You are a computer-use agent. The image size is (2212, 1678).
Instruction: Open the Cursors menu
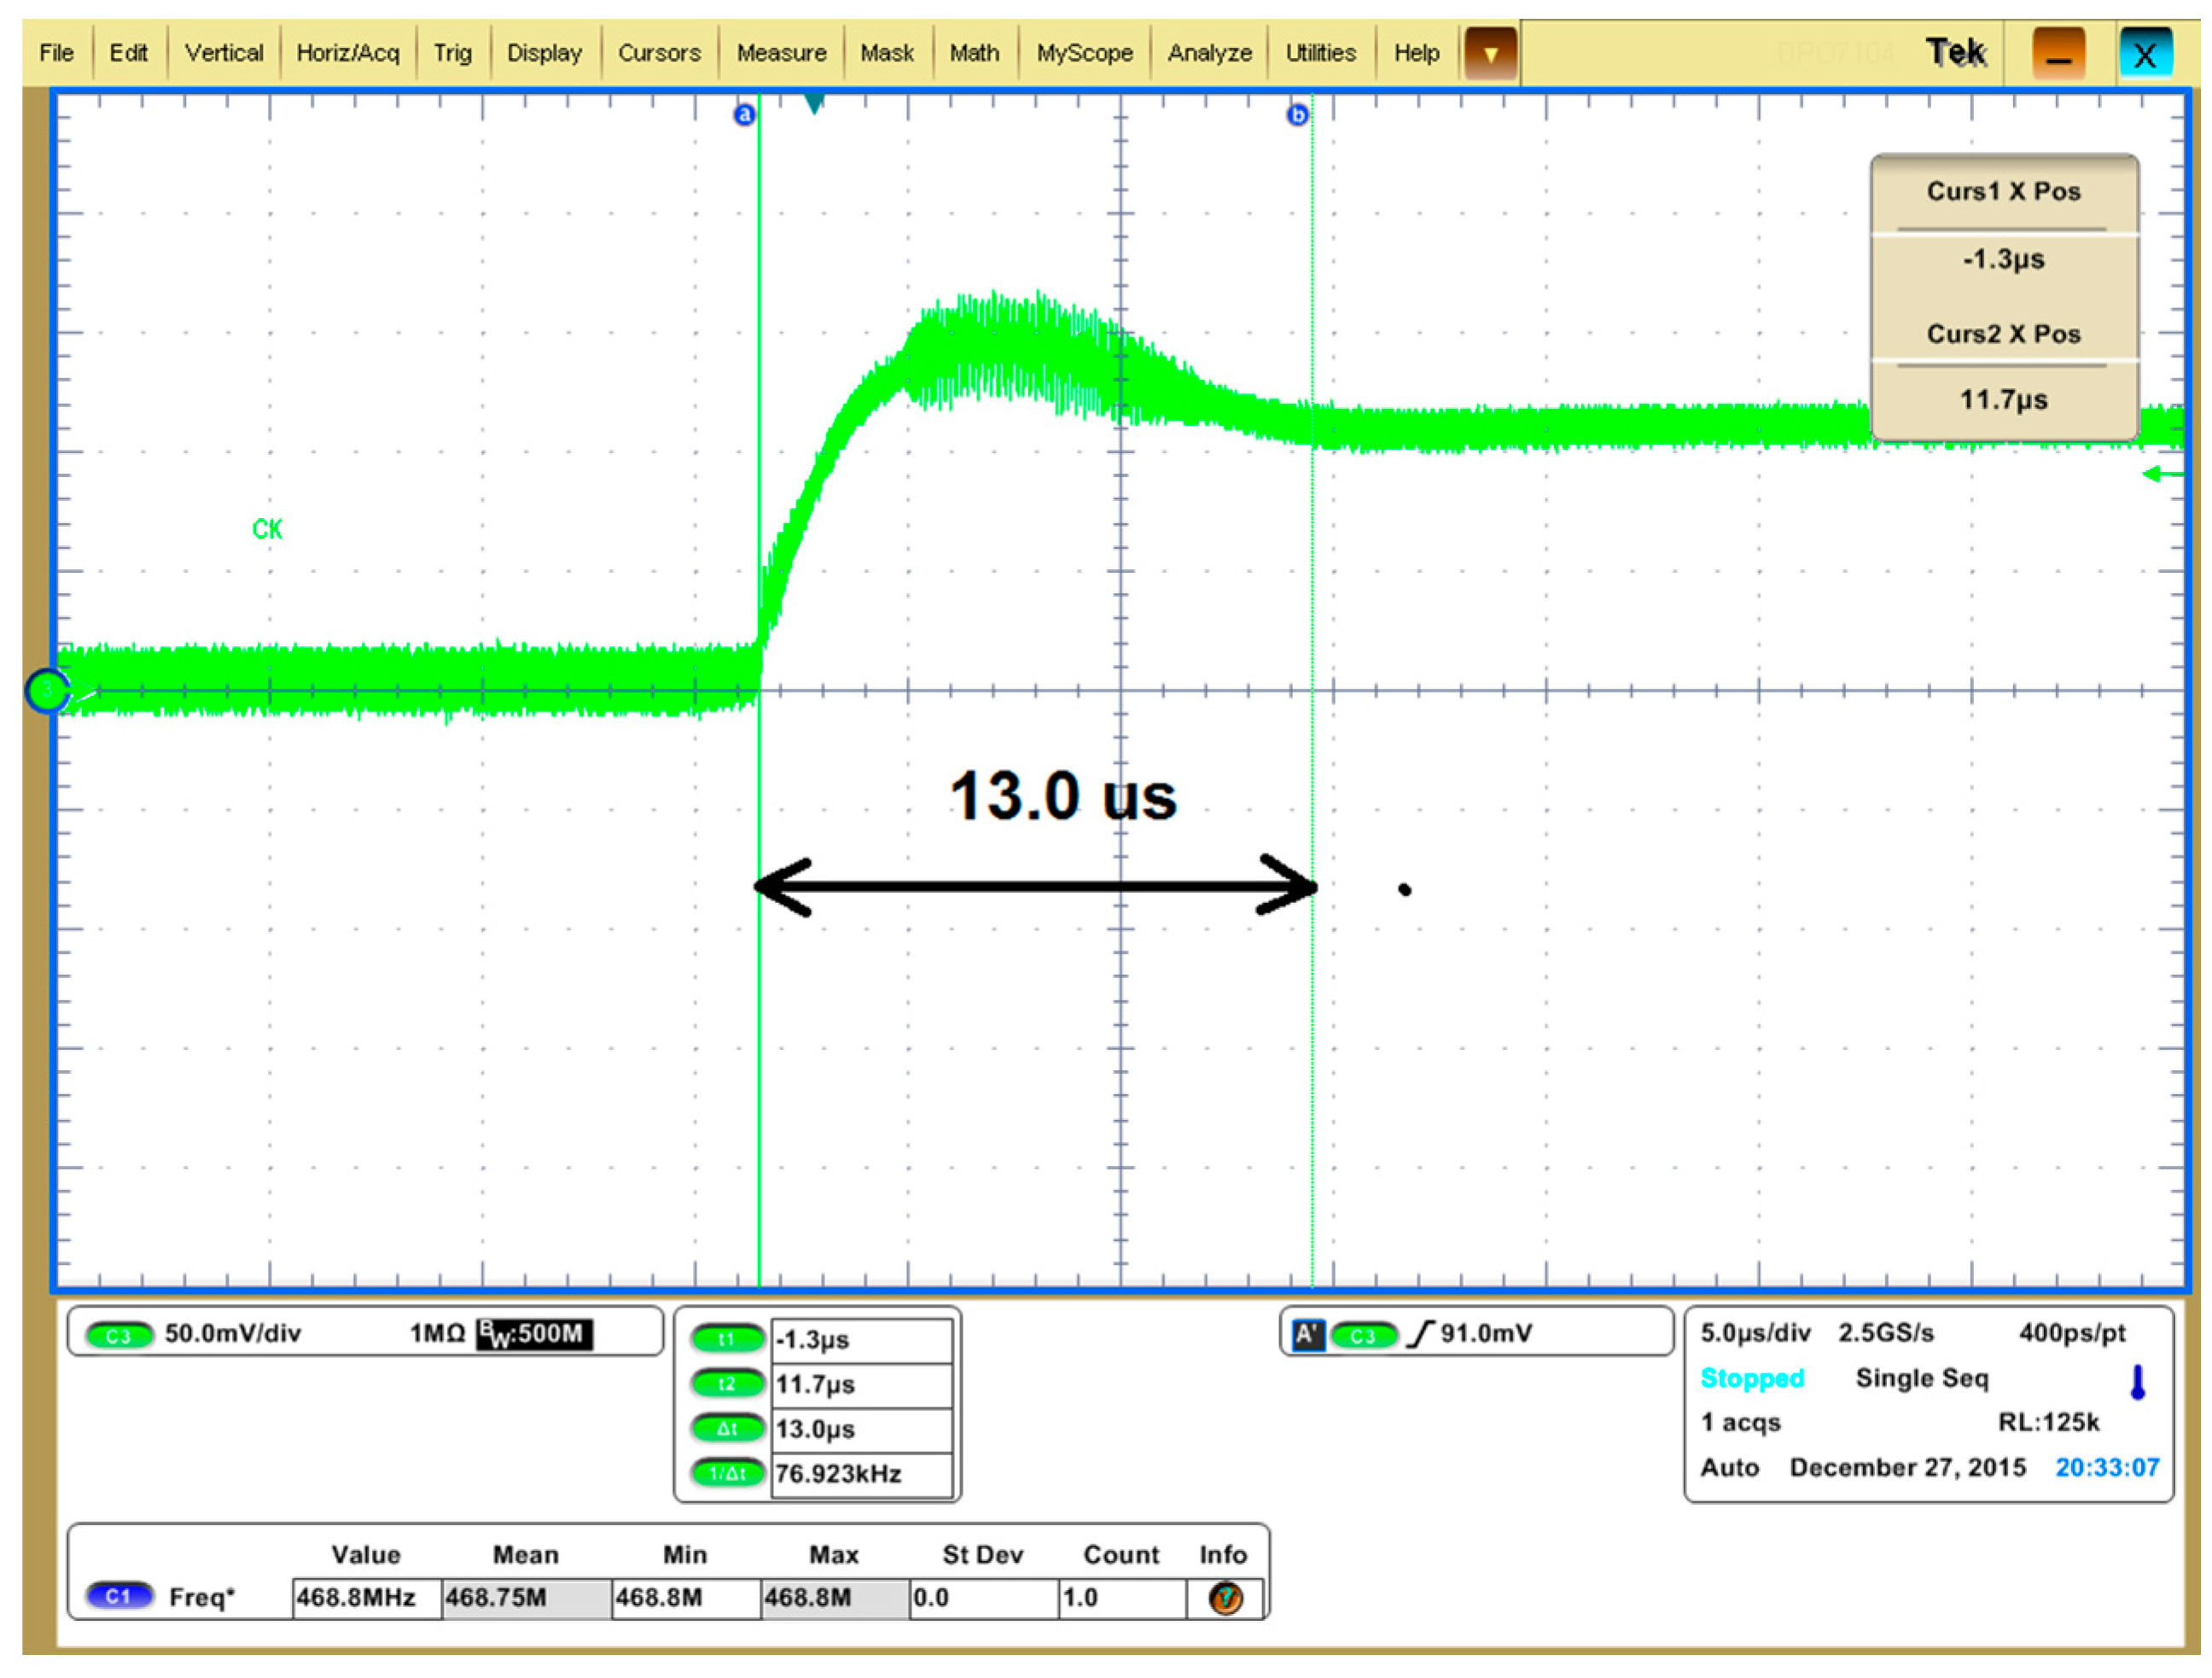[659, 53]
